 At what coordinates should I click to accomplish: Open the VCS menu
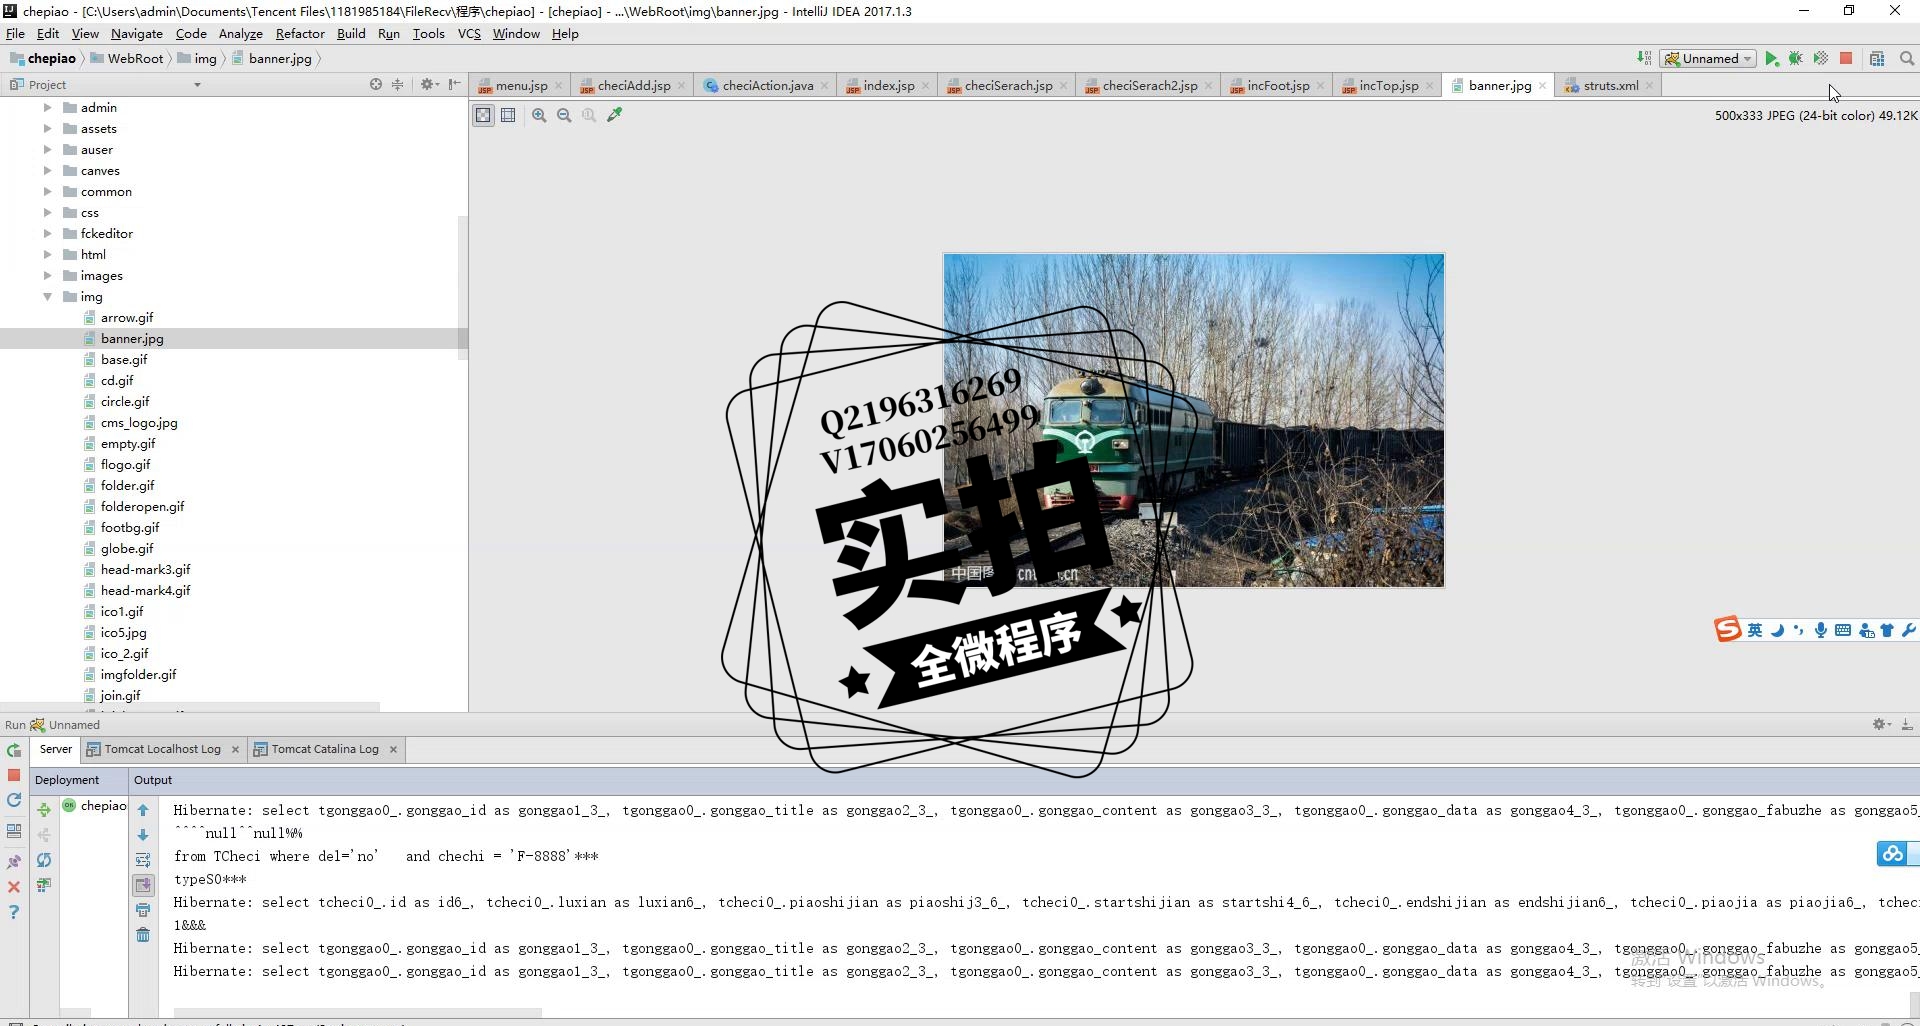[469, 34]
